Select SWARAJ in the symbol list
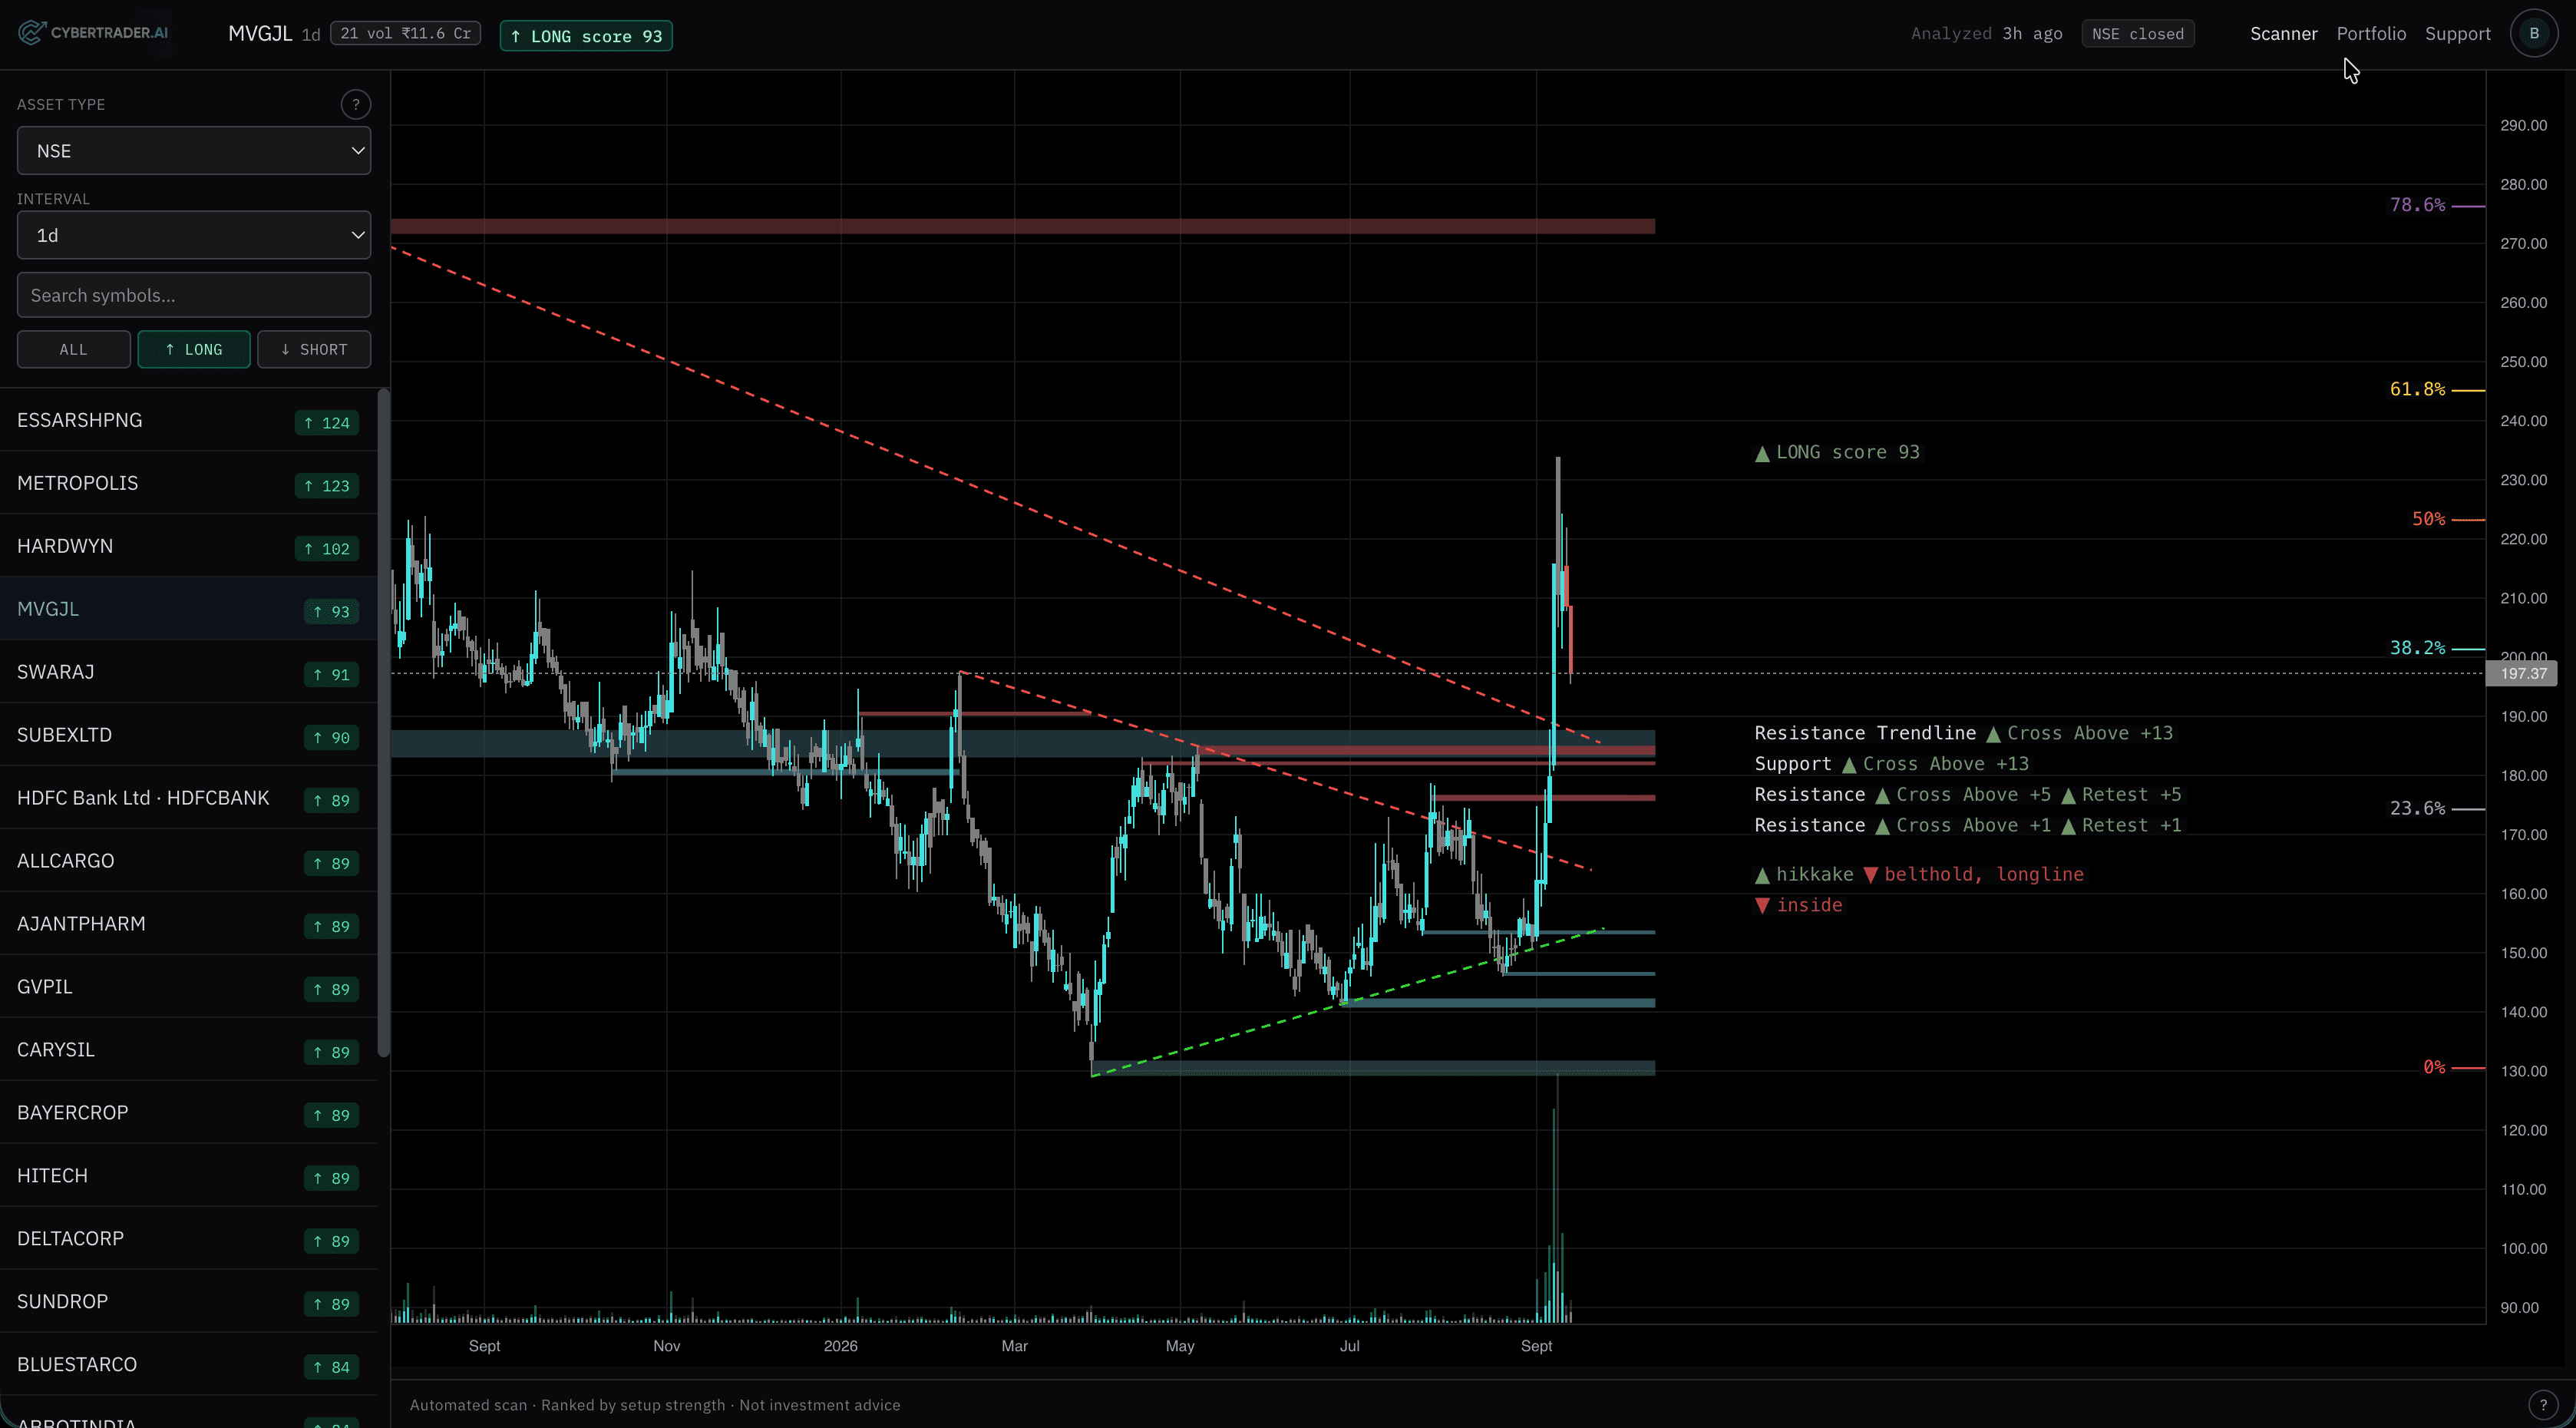Image resolution: width=2576 pixels, height=1428 pixels. coord(189,672)
